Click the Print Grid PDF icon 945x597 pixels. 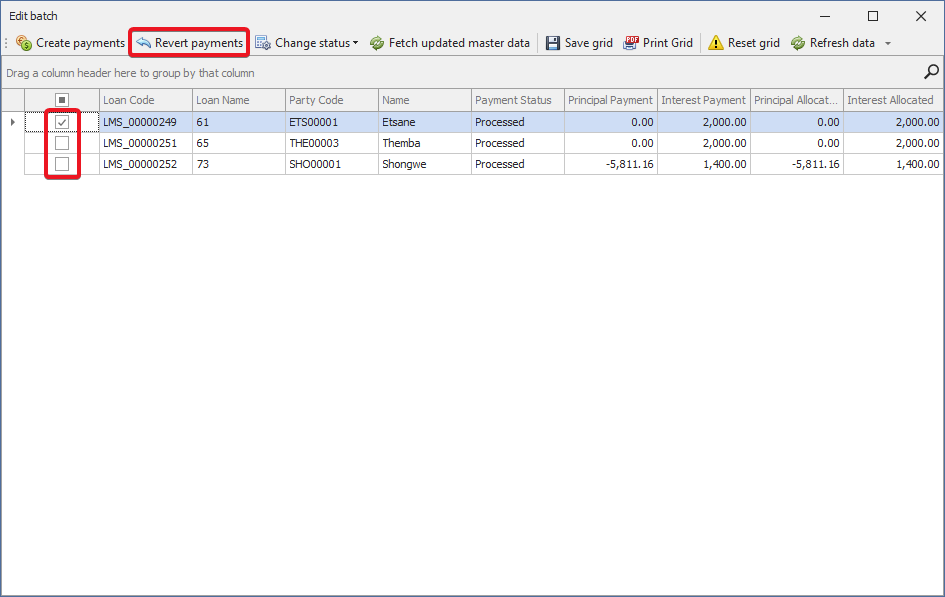tap(631, 43)
